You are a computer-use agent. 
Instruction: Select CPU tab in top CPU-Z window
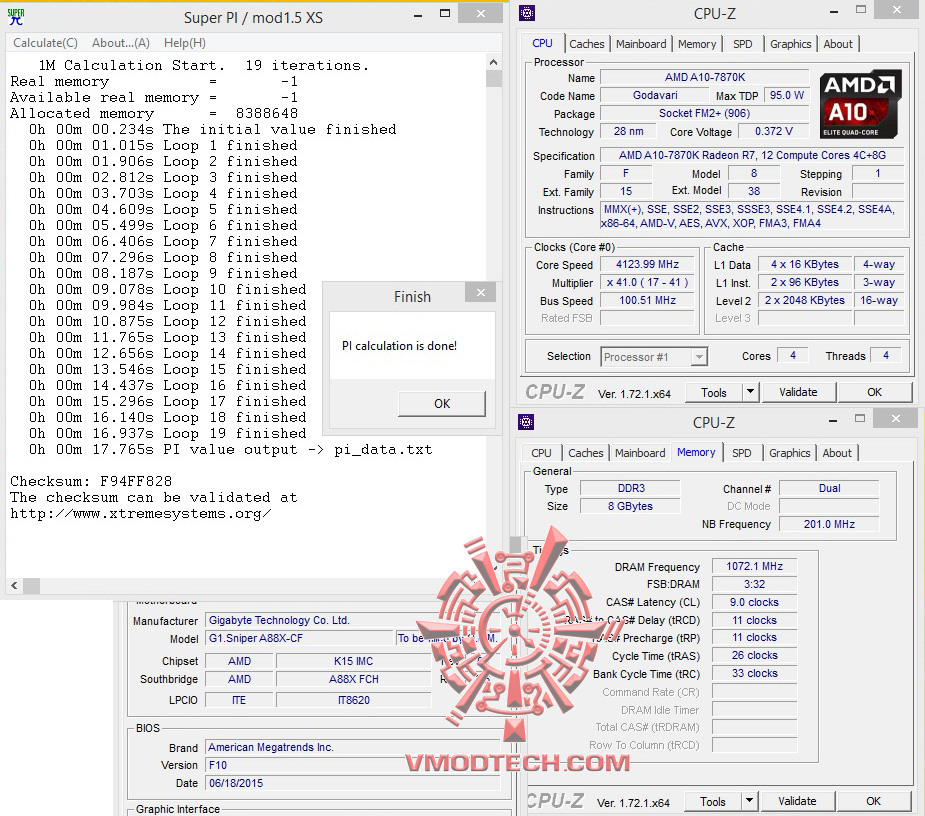tap(542, 43)
